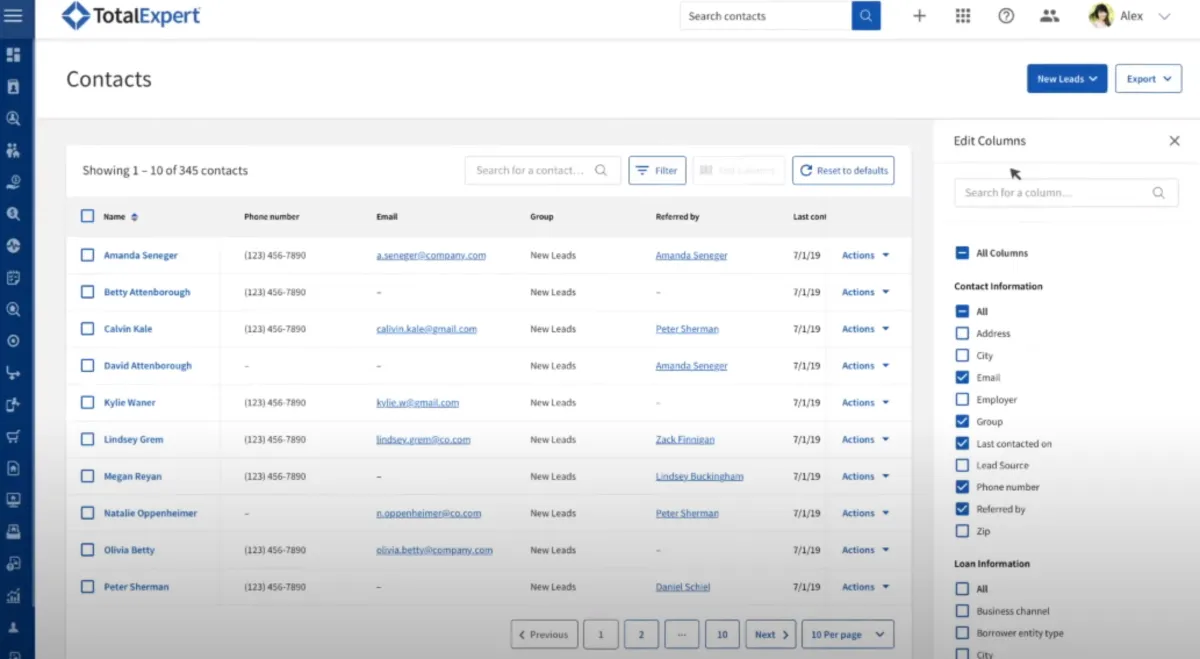Open the Export dropdown

coord(1147,79)
